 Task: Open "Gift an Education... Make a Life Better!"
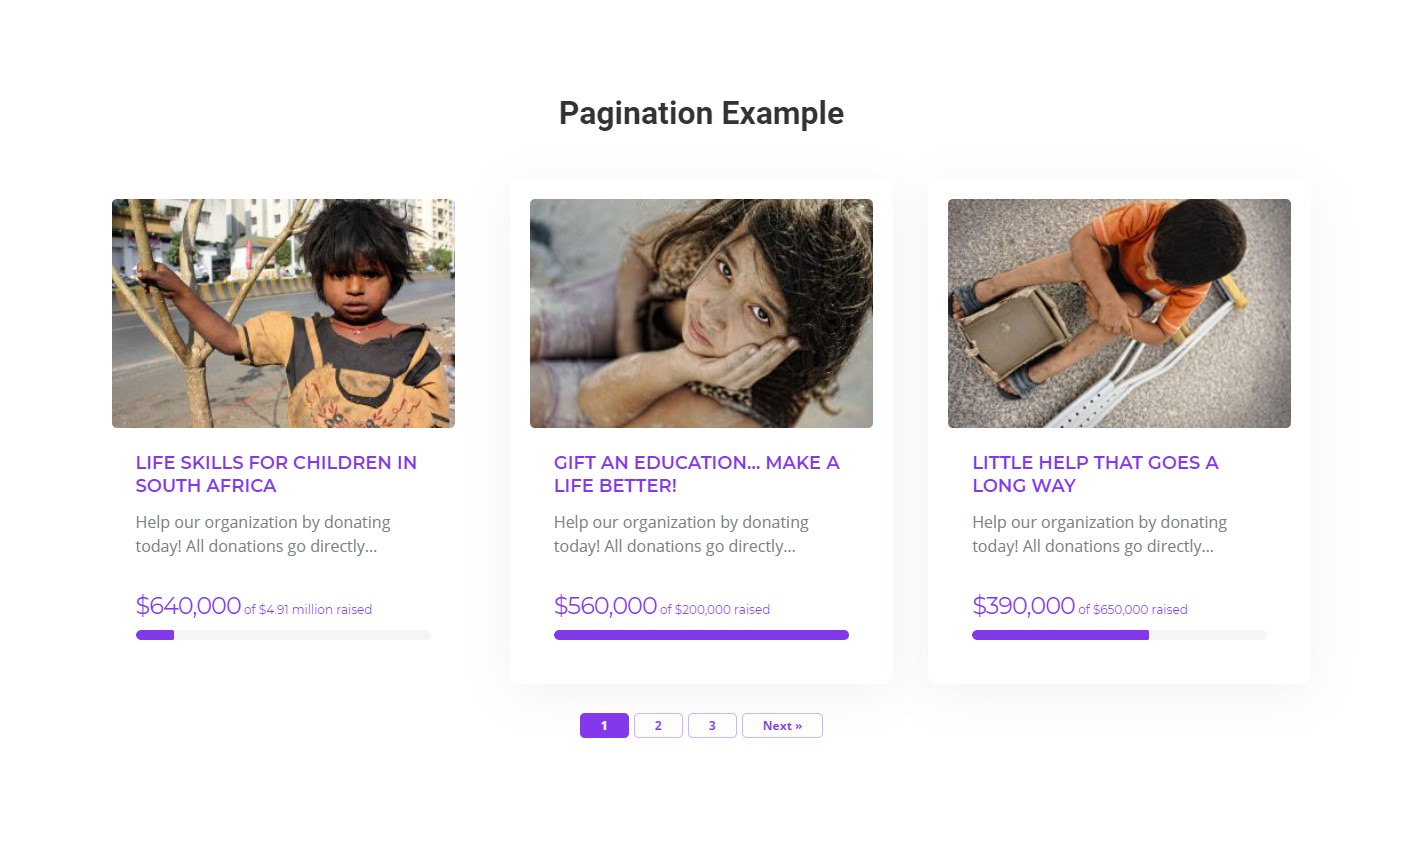696,474
